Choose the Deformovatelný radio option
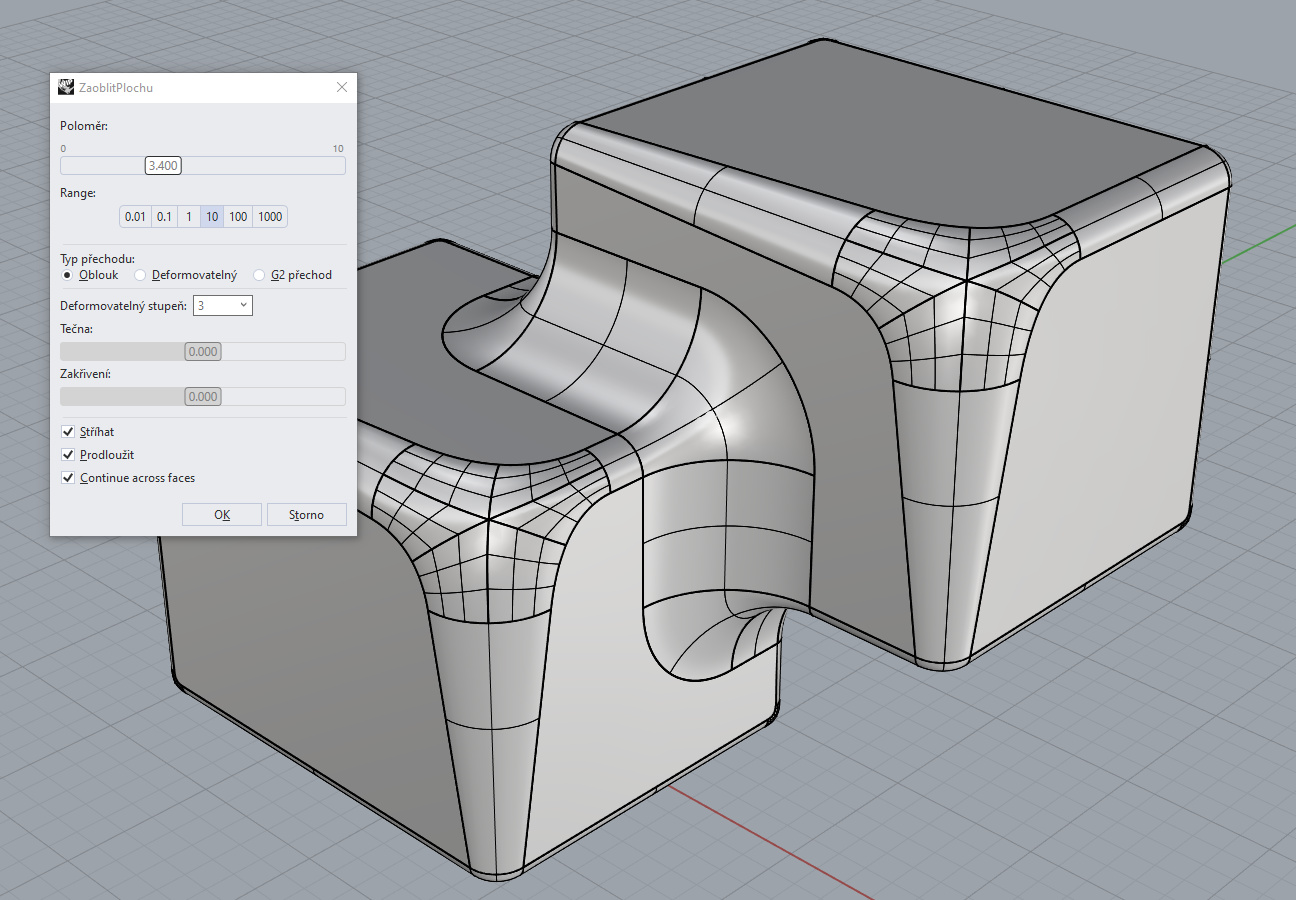 click(141, 275)
